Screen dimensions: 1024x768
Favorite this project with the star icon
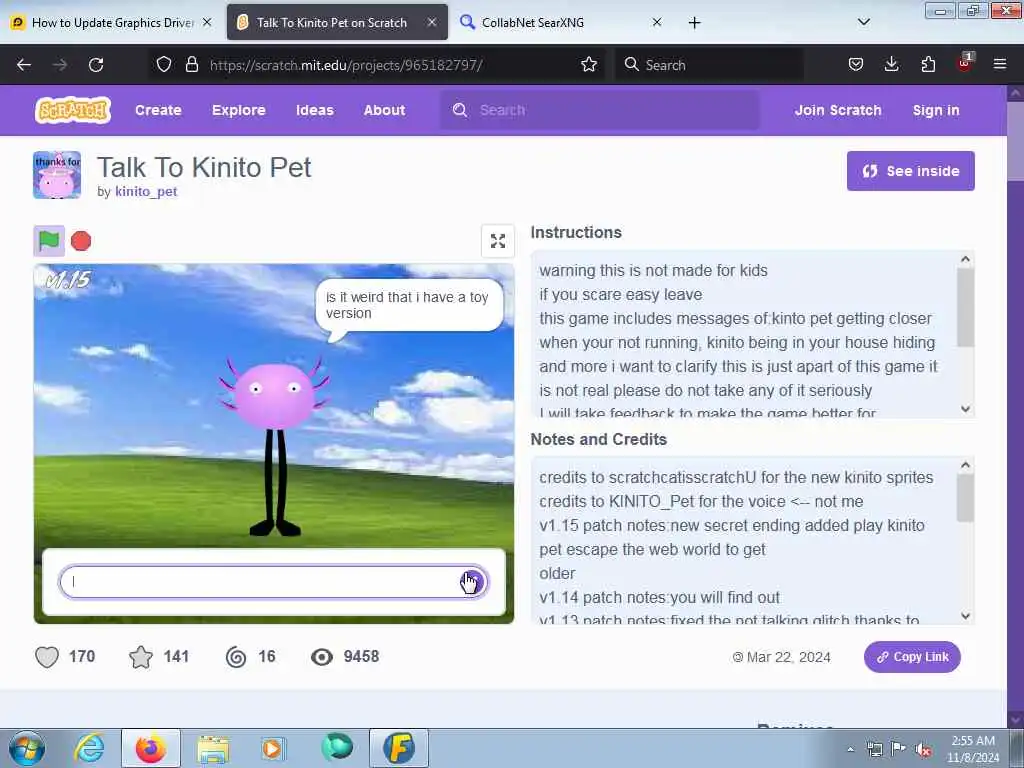tap(141, 656)
